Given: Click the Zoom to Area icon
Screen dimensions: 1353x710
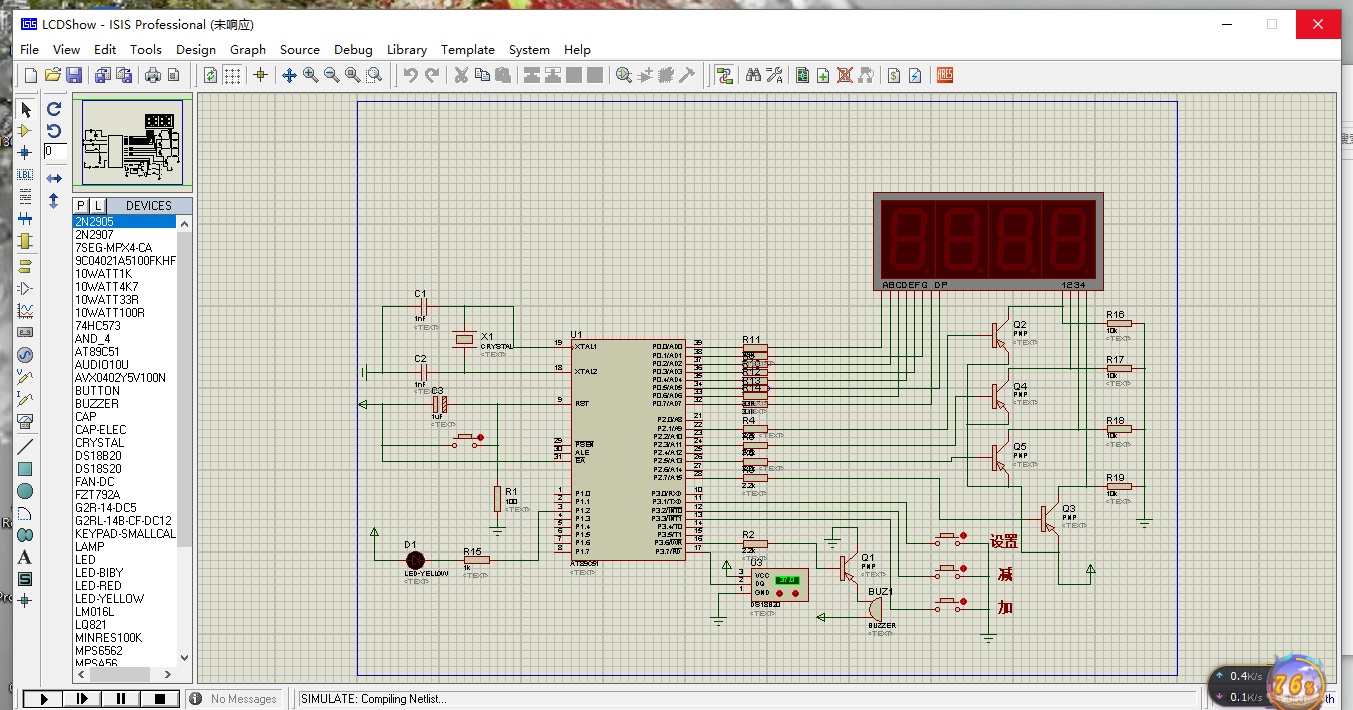Looking at the screenshot, I should point(374,75).
